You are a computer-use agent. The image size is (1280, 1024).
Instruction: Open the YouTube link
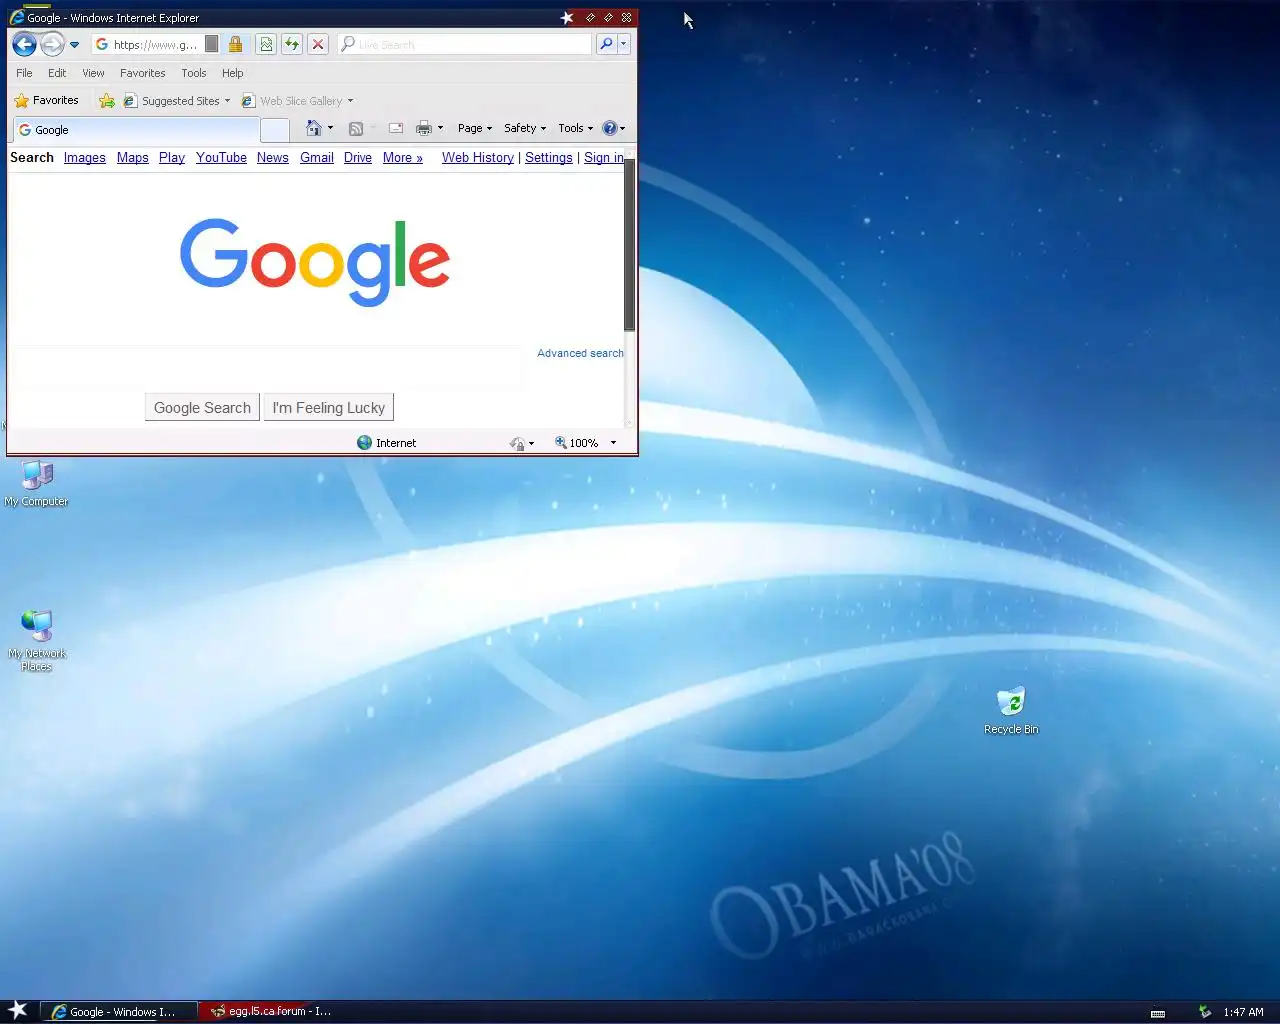point(221,158)
